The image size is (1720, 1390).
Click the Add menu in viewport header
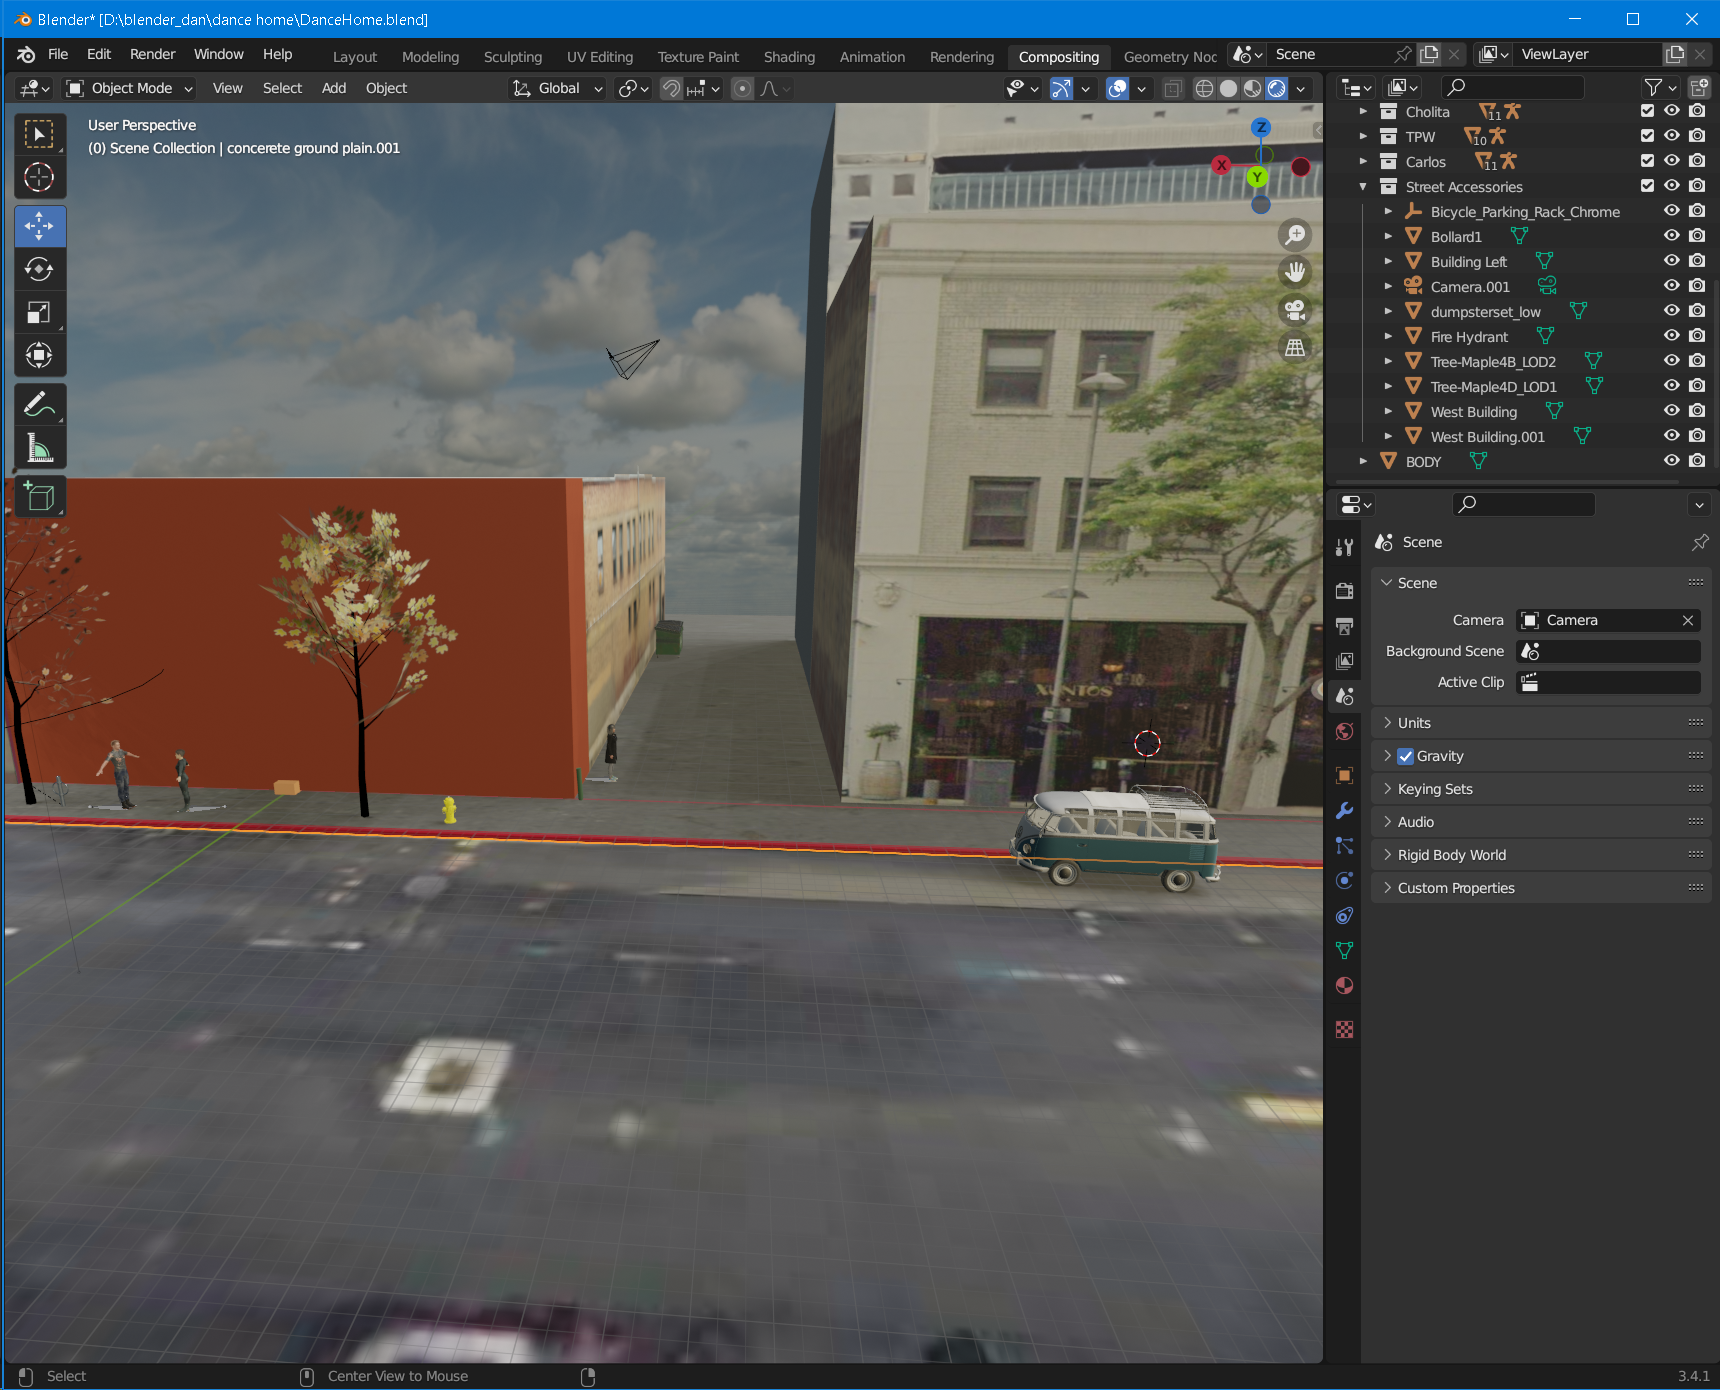333,88
